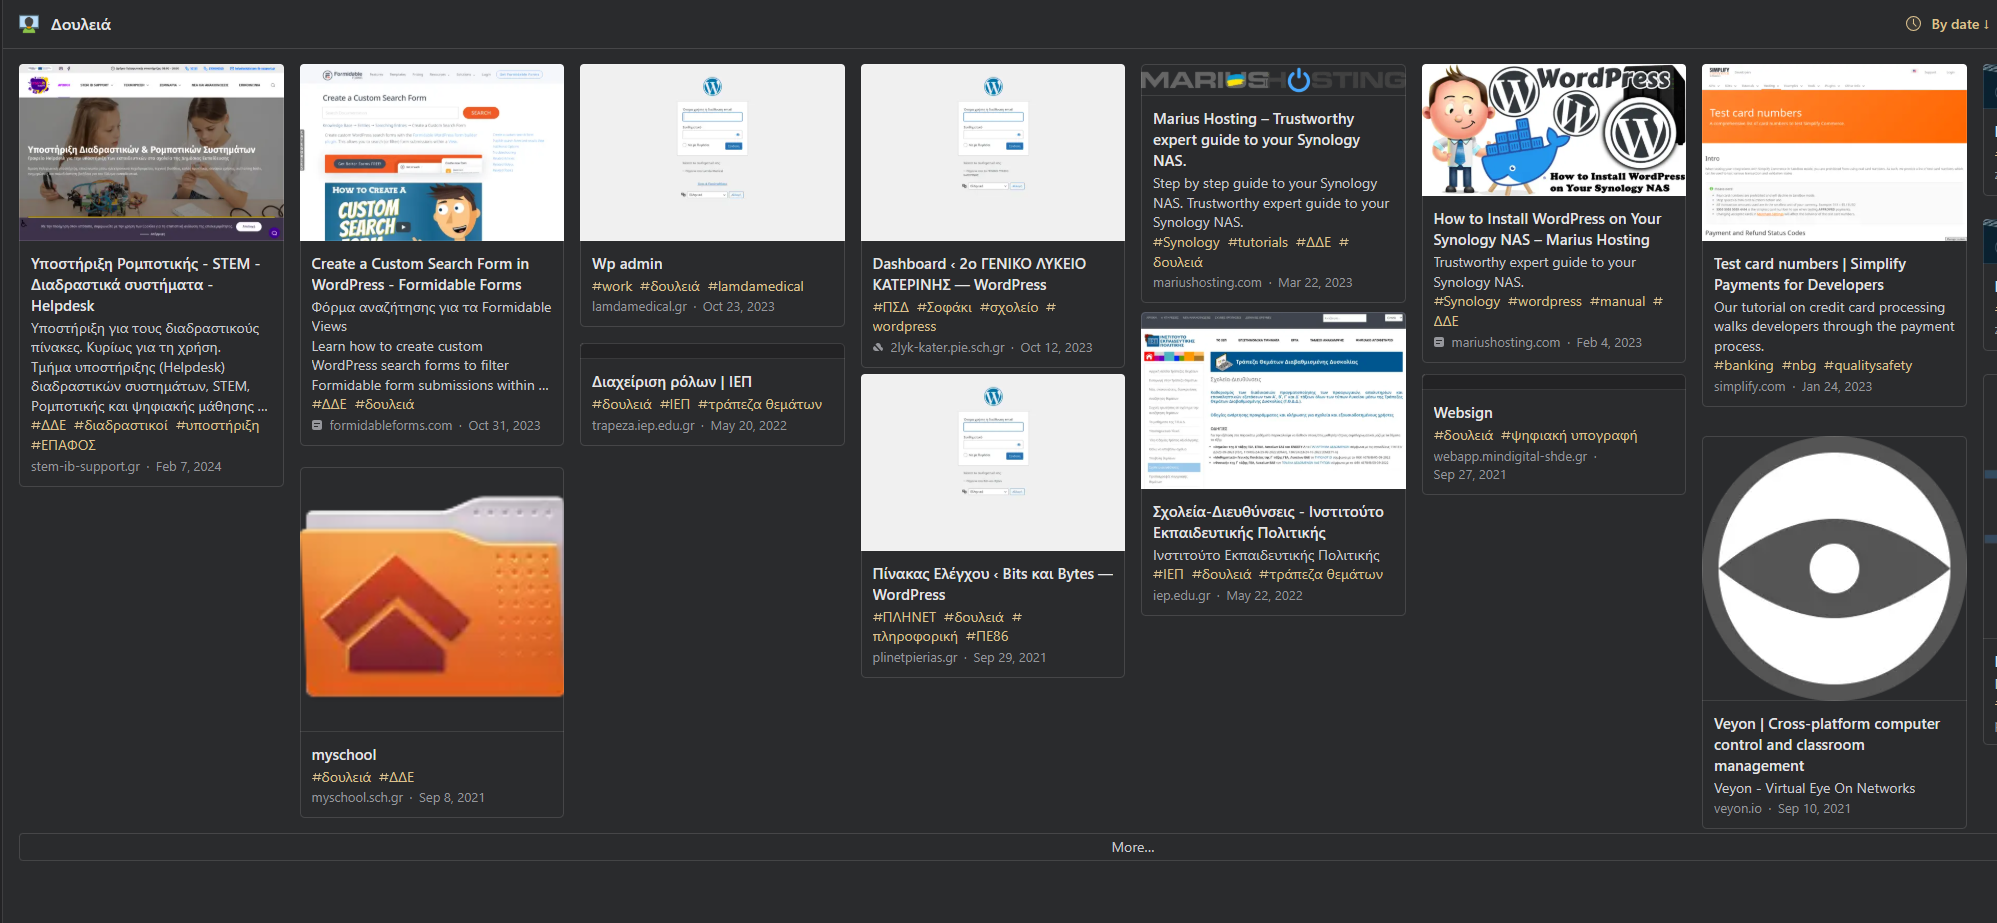This screenshot has height=923, width=1997.
Task: Open the Υποστήριξη Ρομποτικής - STEM title
Action: tap(145, 285)
